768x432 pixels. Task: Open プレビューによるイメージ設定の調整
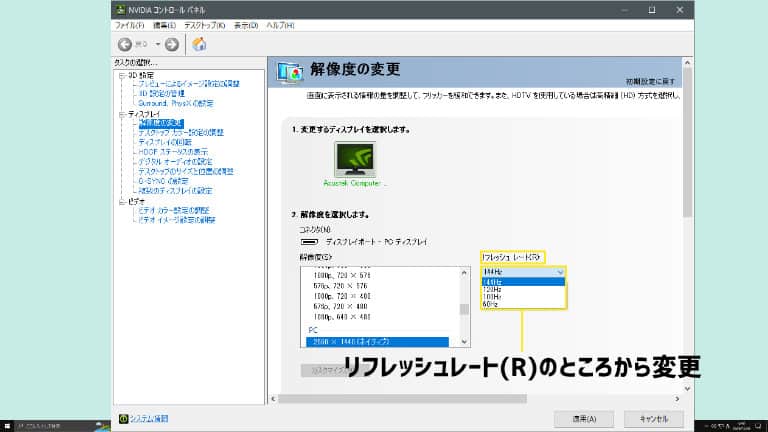pos(189,84)
